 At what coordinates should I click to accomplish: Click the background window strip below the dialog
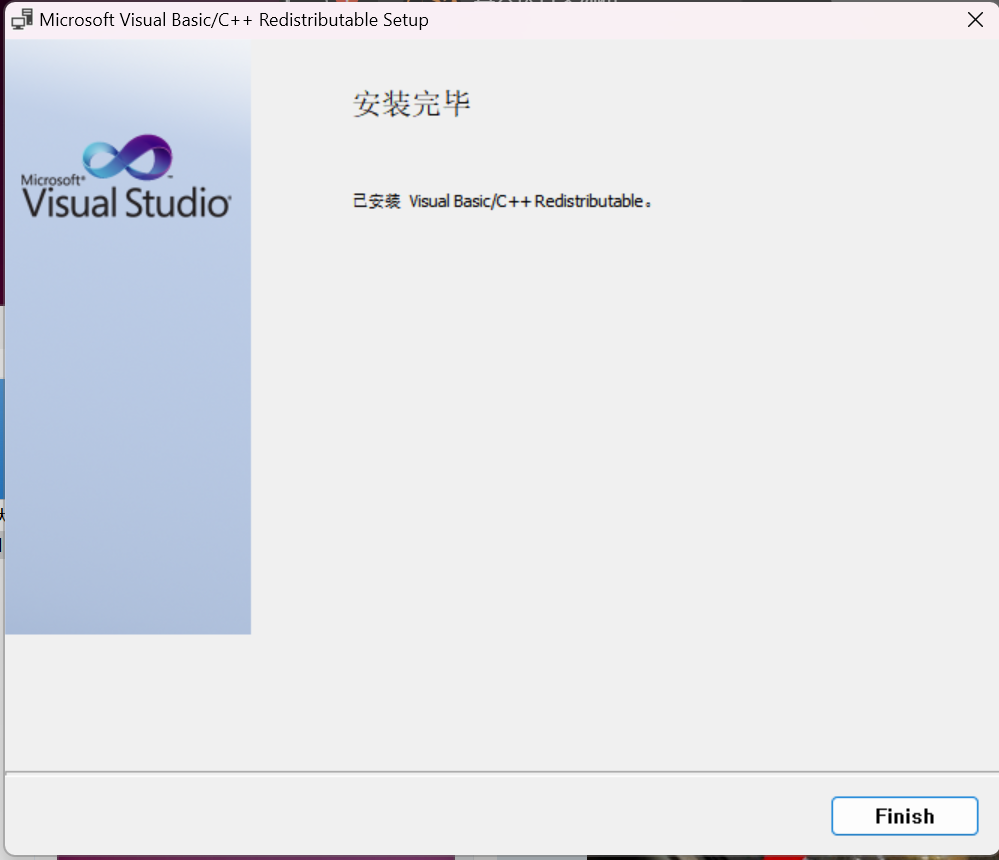(300, 857)
